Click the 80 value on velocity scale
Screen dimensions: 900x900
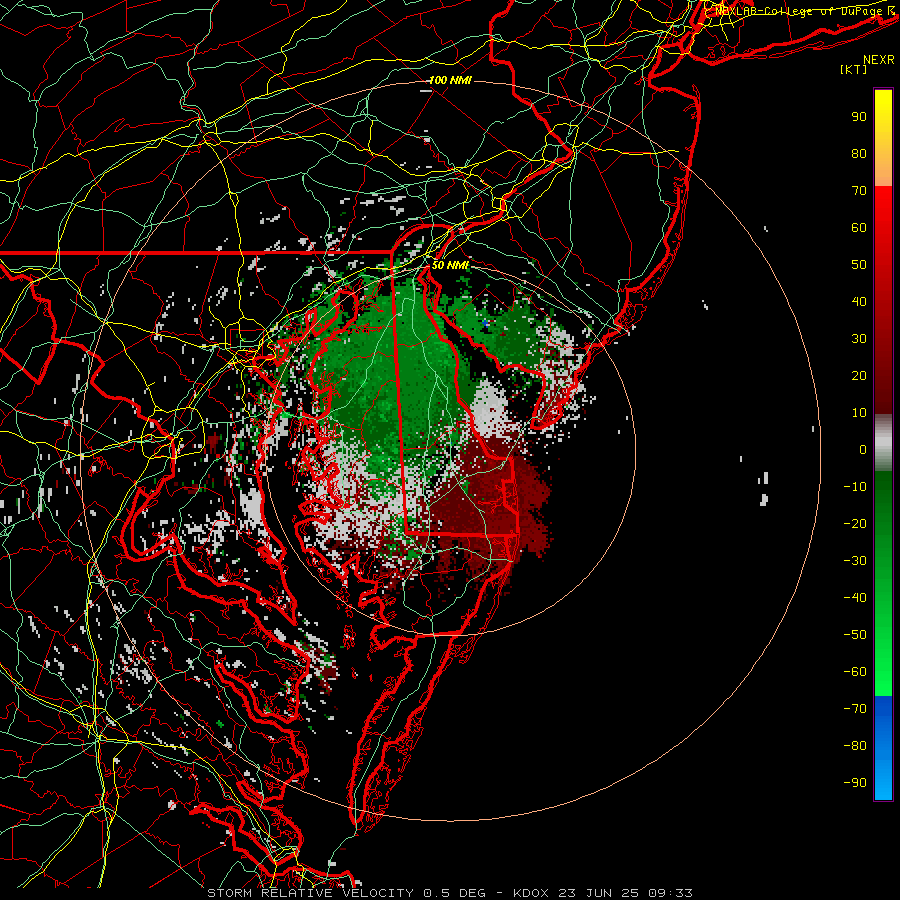click(x=859, y=153)
